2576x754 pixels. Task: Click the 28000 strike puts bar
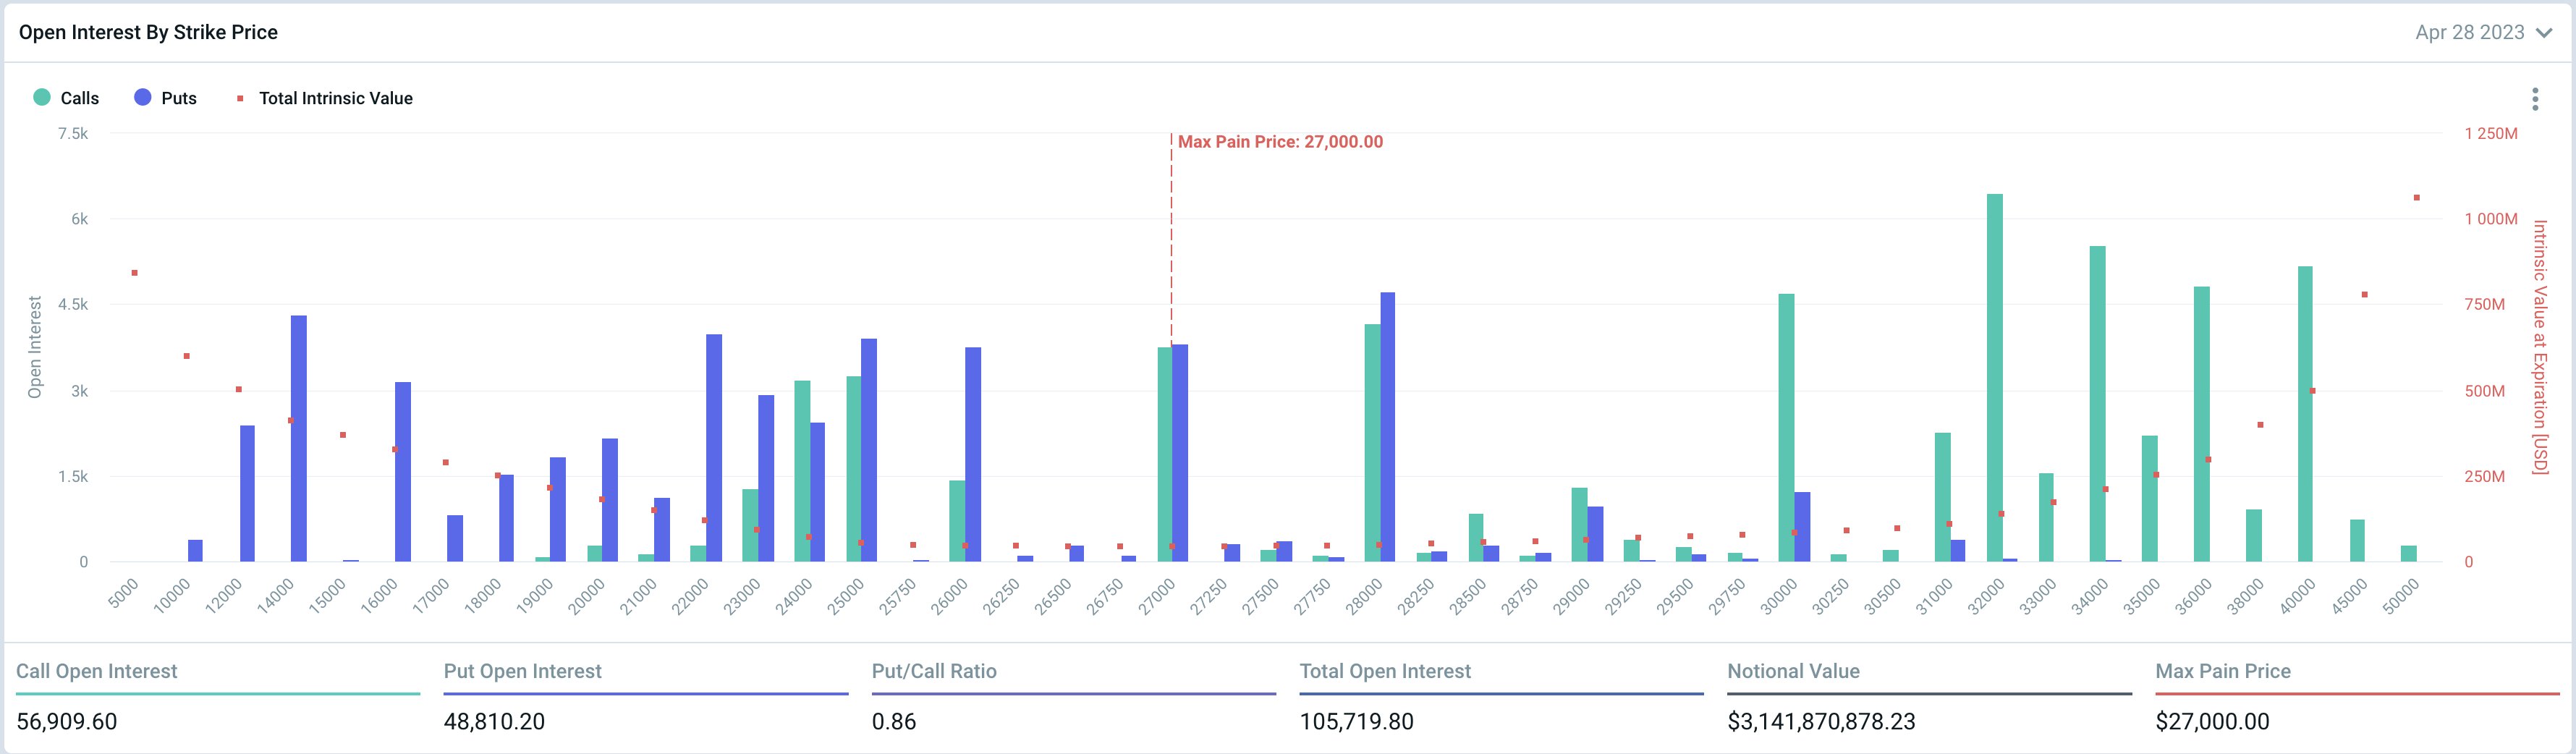1387,427
